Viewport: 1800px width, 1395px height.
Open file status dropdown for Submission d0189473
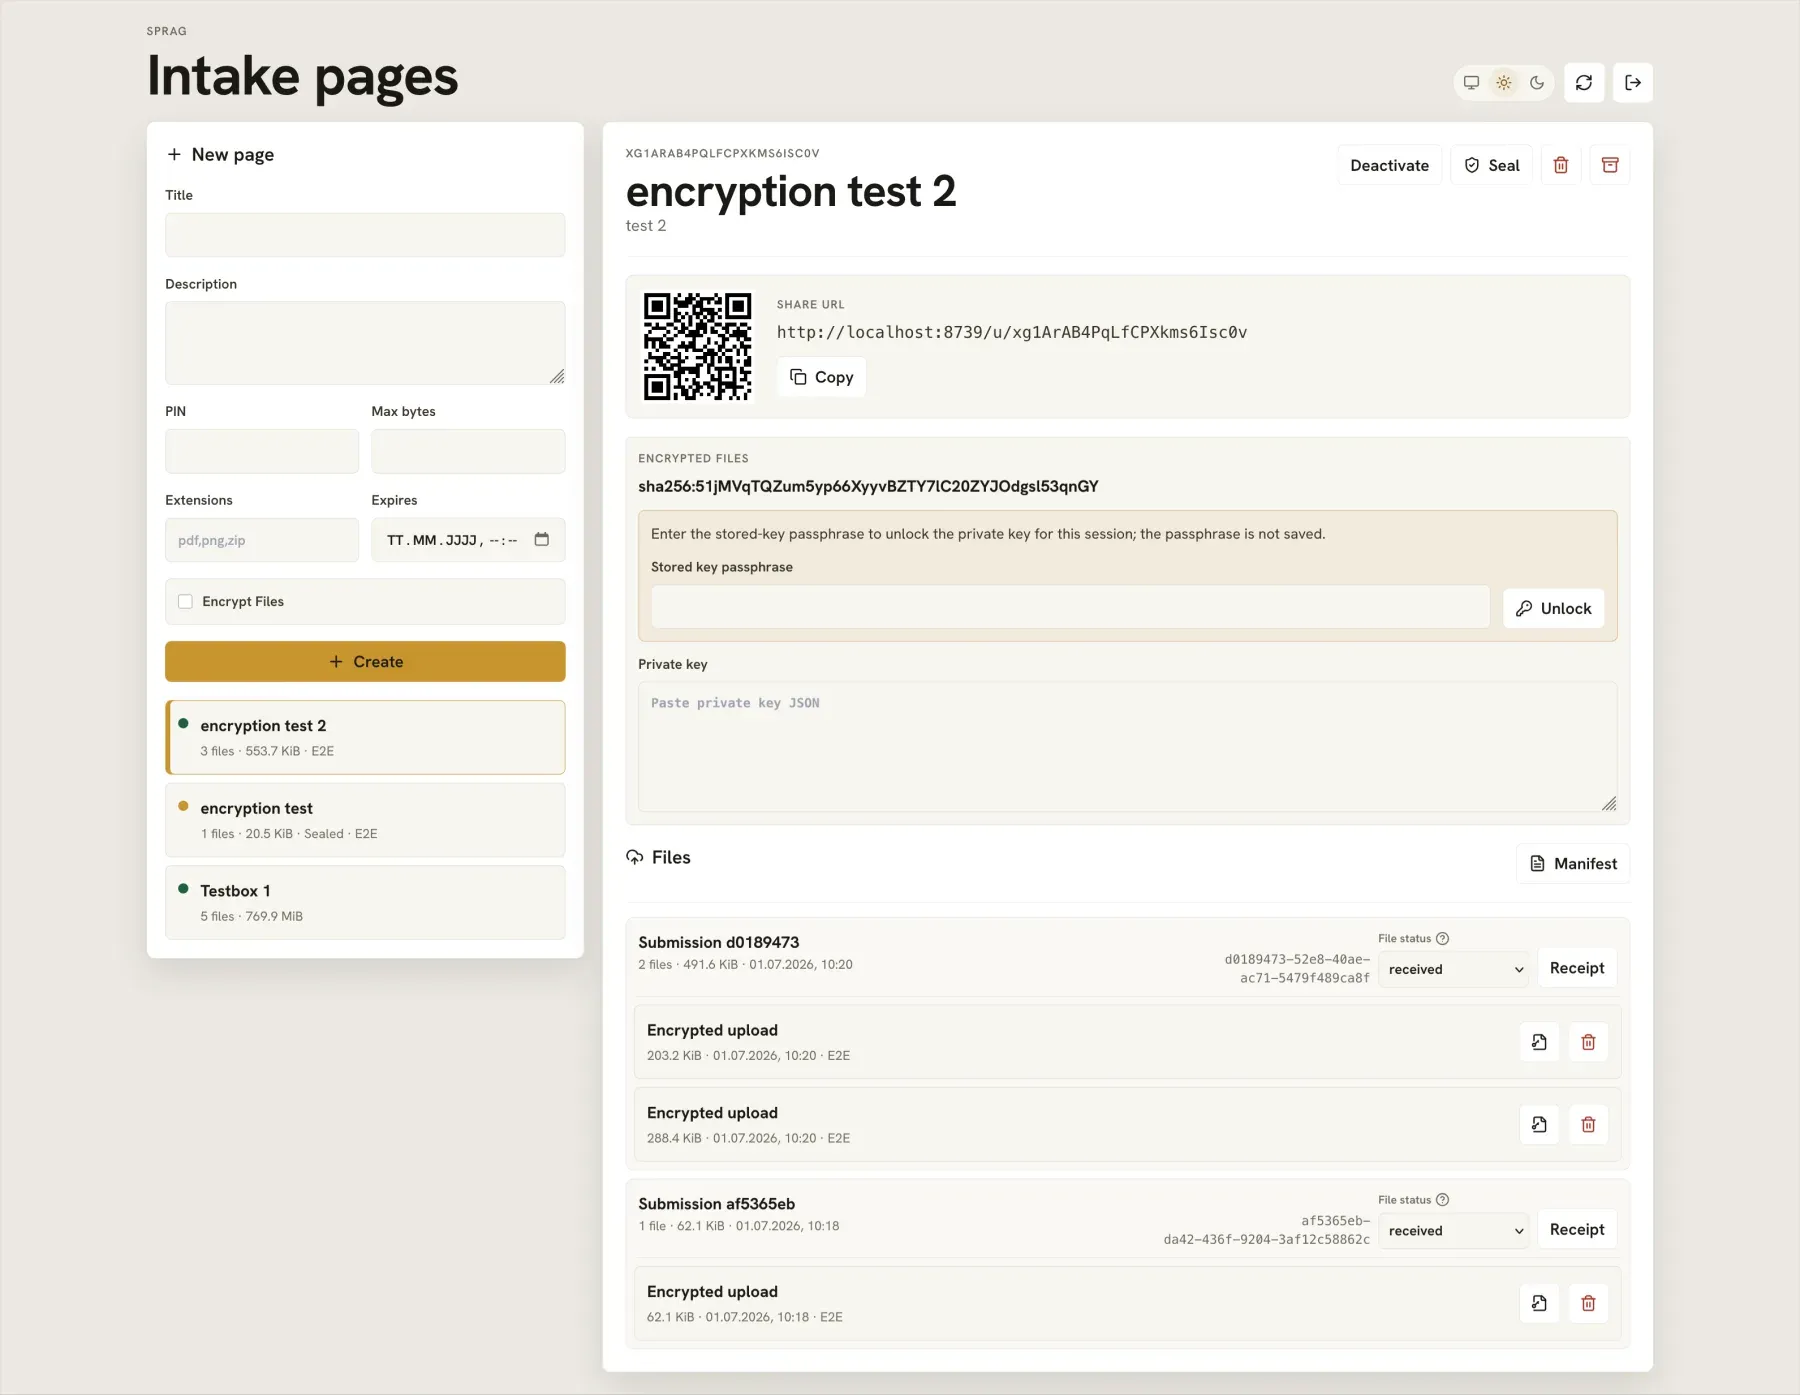[1453, 969]
